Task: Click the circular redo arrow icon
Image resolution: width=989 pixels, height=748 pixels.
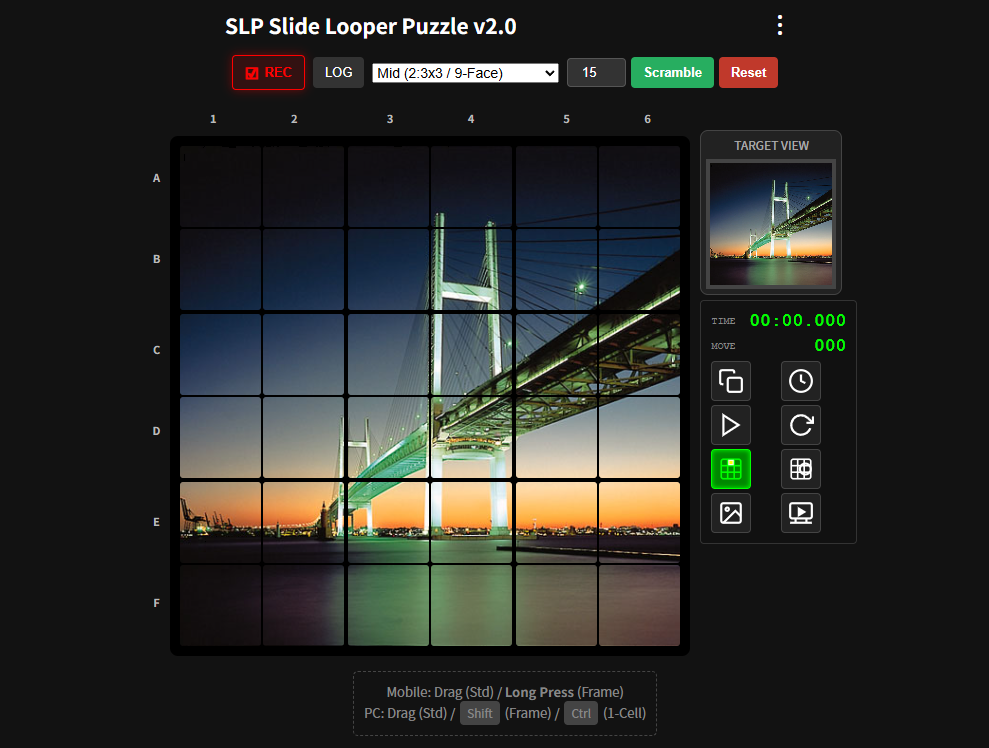Action: 801,425
